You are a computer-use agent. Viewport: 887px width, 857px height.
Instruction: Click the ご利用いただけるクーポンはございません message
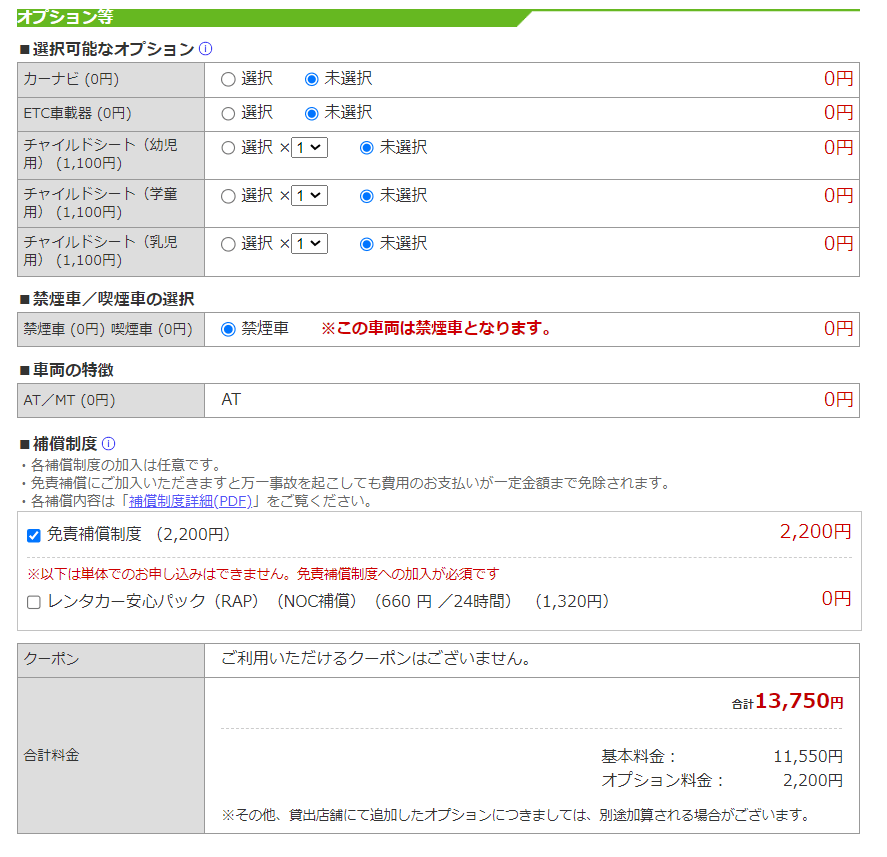pos(376,658)
